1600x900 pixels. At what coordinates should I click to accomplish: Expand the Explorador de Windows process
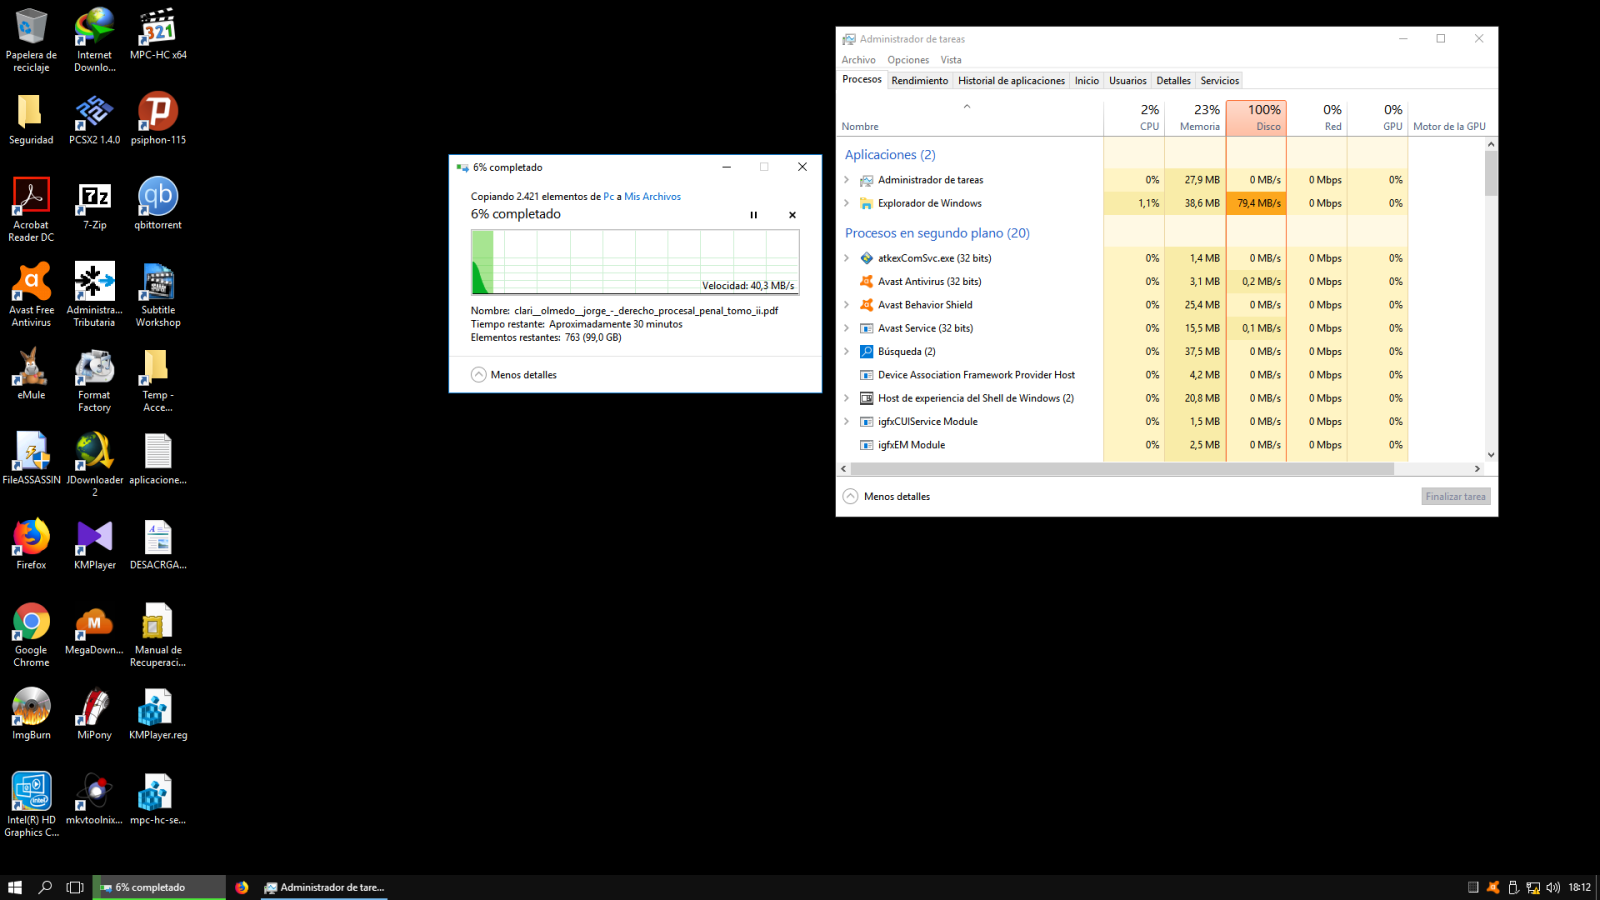pyautogui.click(x=847, y=203)
